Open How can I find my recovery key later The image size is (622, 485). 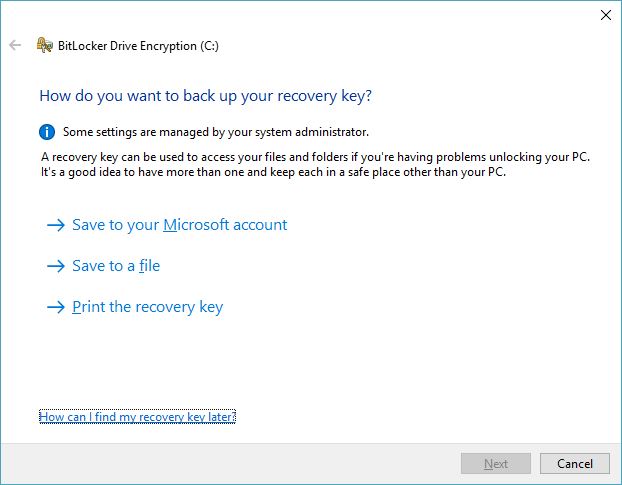tap(137, 416)
